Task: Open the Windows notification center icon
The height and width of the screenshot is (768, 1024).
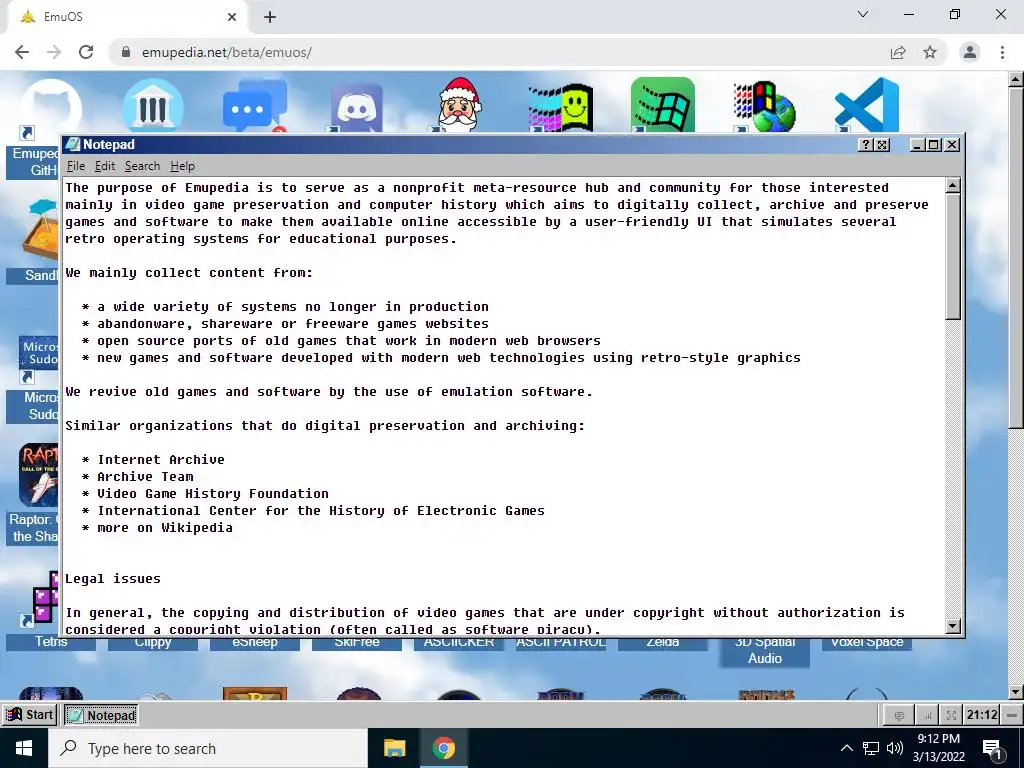Action: 992,749
